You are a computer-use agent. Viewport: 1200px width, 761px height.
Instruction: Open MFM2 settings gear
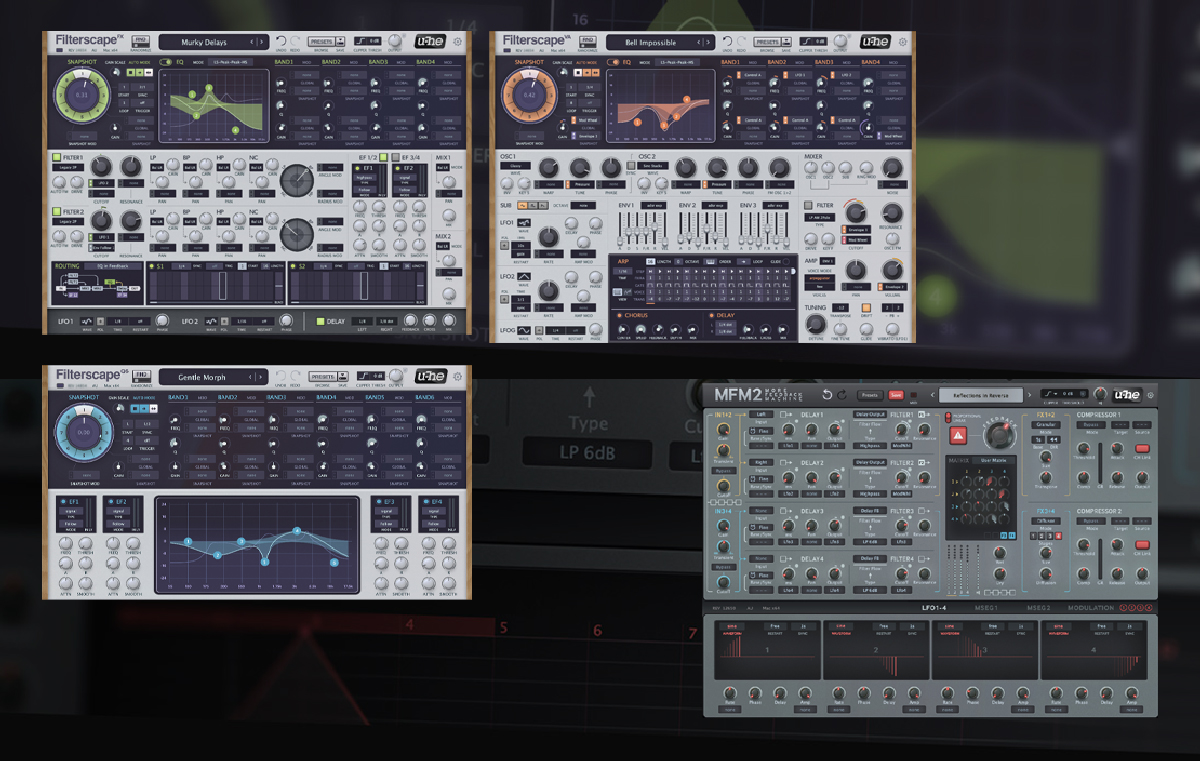[x=1150, y=395]
